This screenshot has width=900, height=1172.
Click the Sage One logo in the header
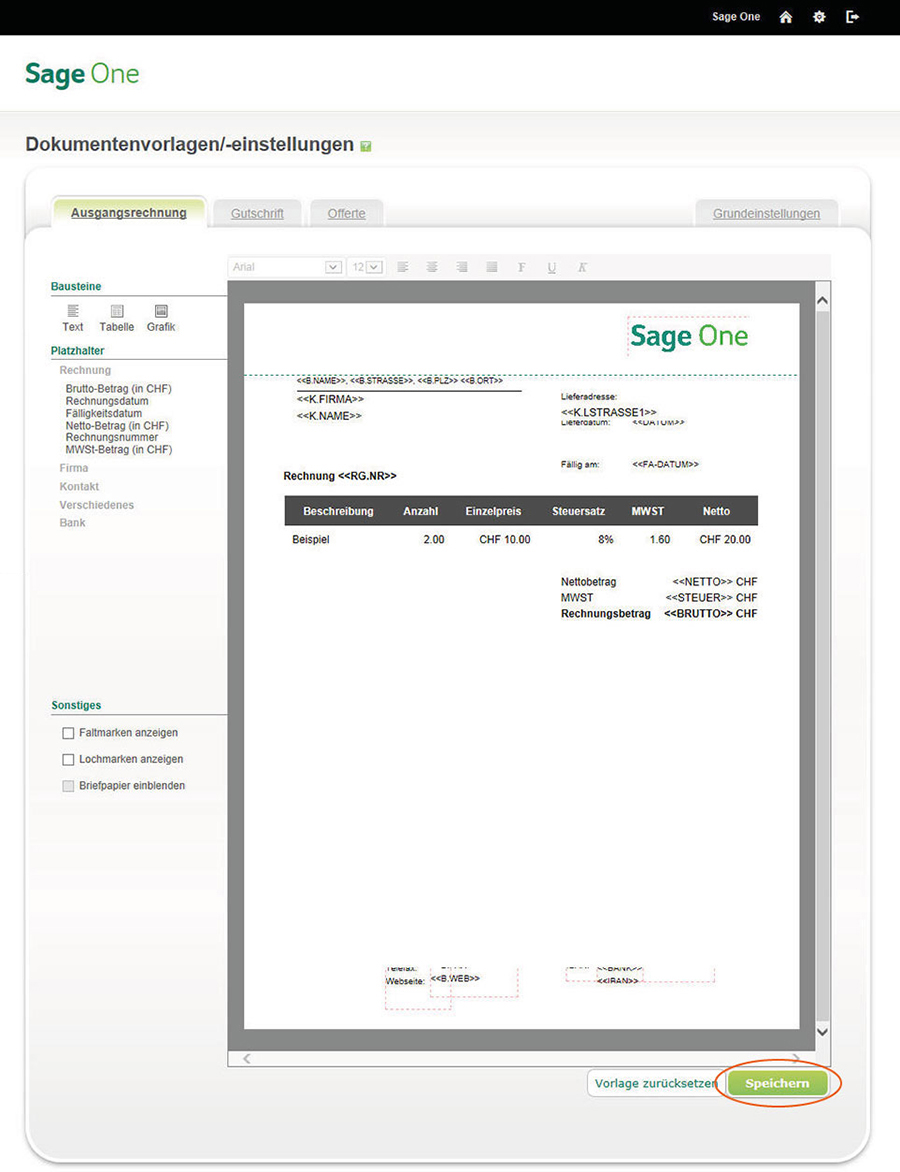click(x=82, y=74)
